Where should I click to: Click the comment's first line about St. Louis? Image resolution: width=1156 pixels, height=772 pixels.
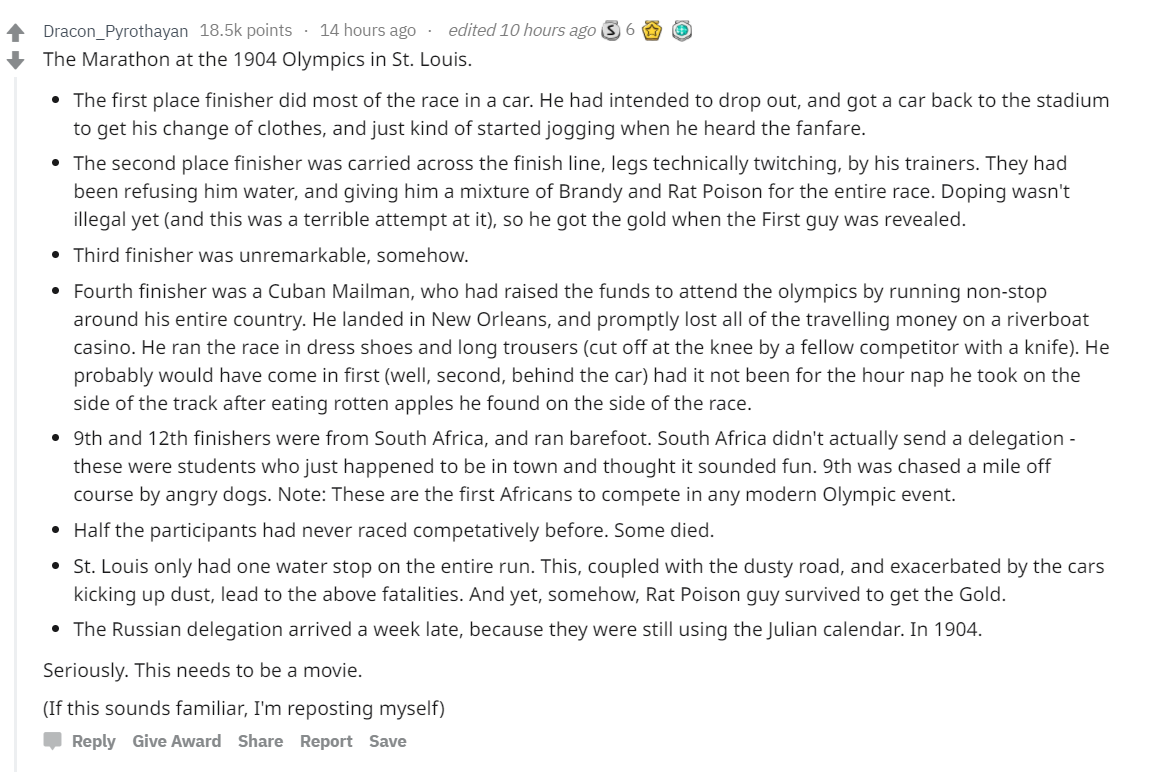[x=257, y=59]
